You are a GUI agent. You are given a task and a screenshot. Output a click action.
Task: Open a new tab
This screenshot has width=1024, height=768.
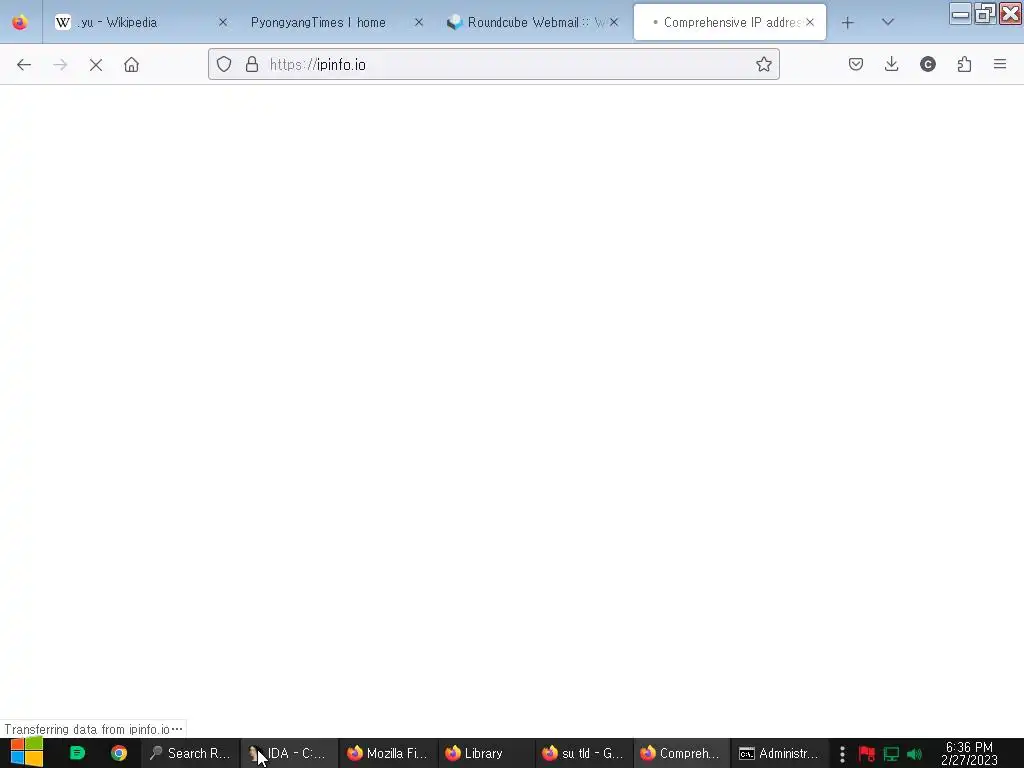click(x=848, y=23)
